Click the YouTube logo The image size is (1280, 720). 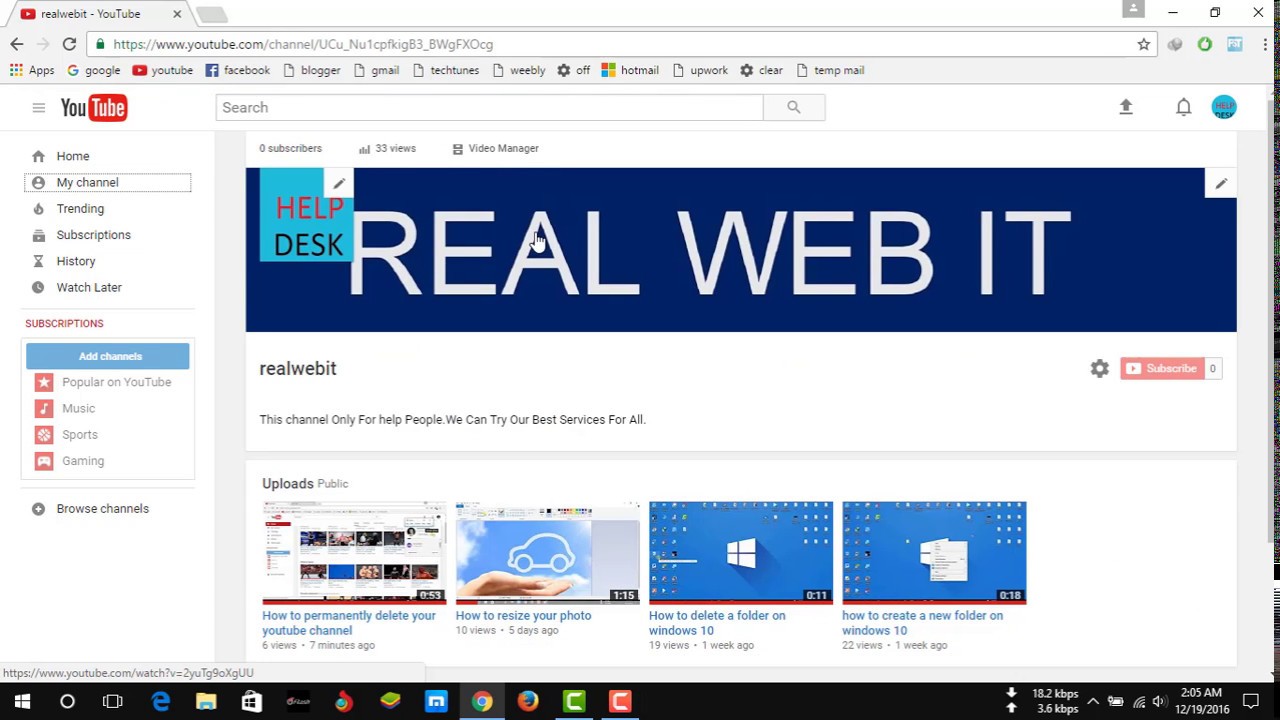[x=94, y=108]
